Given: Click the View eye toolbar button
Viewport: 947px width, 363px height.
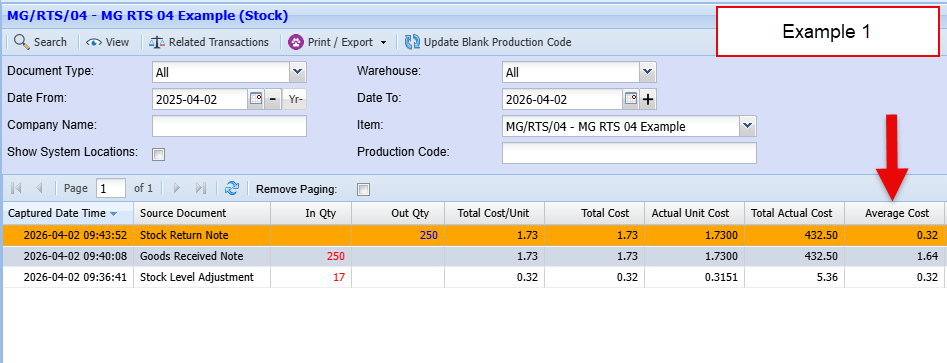Looking at the screenshot, I should (108, 42).
